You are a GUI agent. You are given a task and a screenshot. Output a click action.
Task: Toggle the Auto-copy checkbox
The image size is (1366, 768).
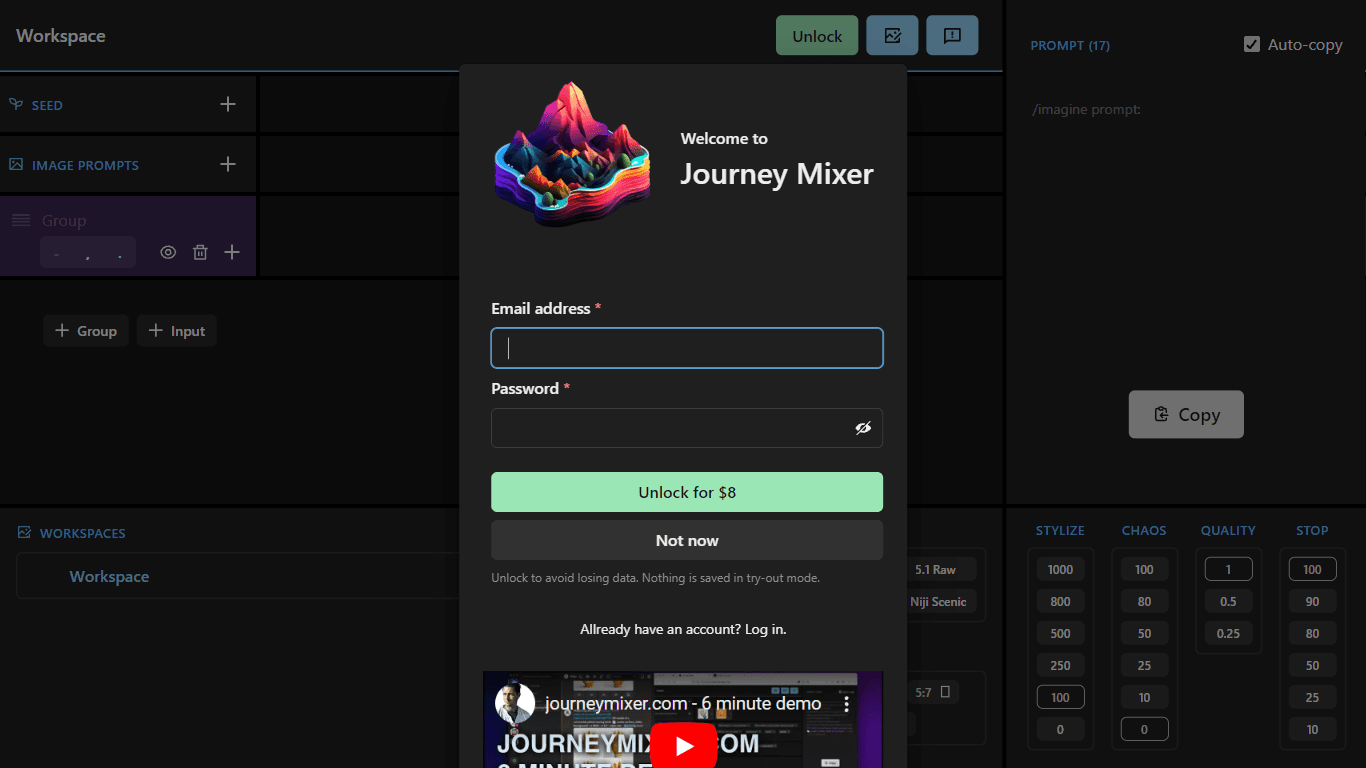point(1252,44)
